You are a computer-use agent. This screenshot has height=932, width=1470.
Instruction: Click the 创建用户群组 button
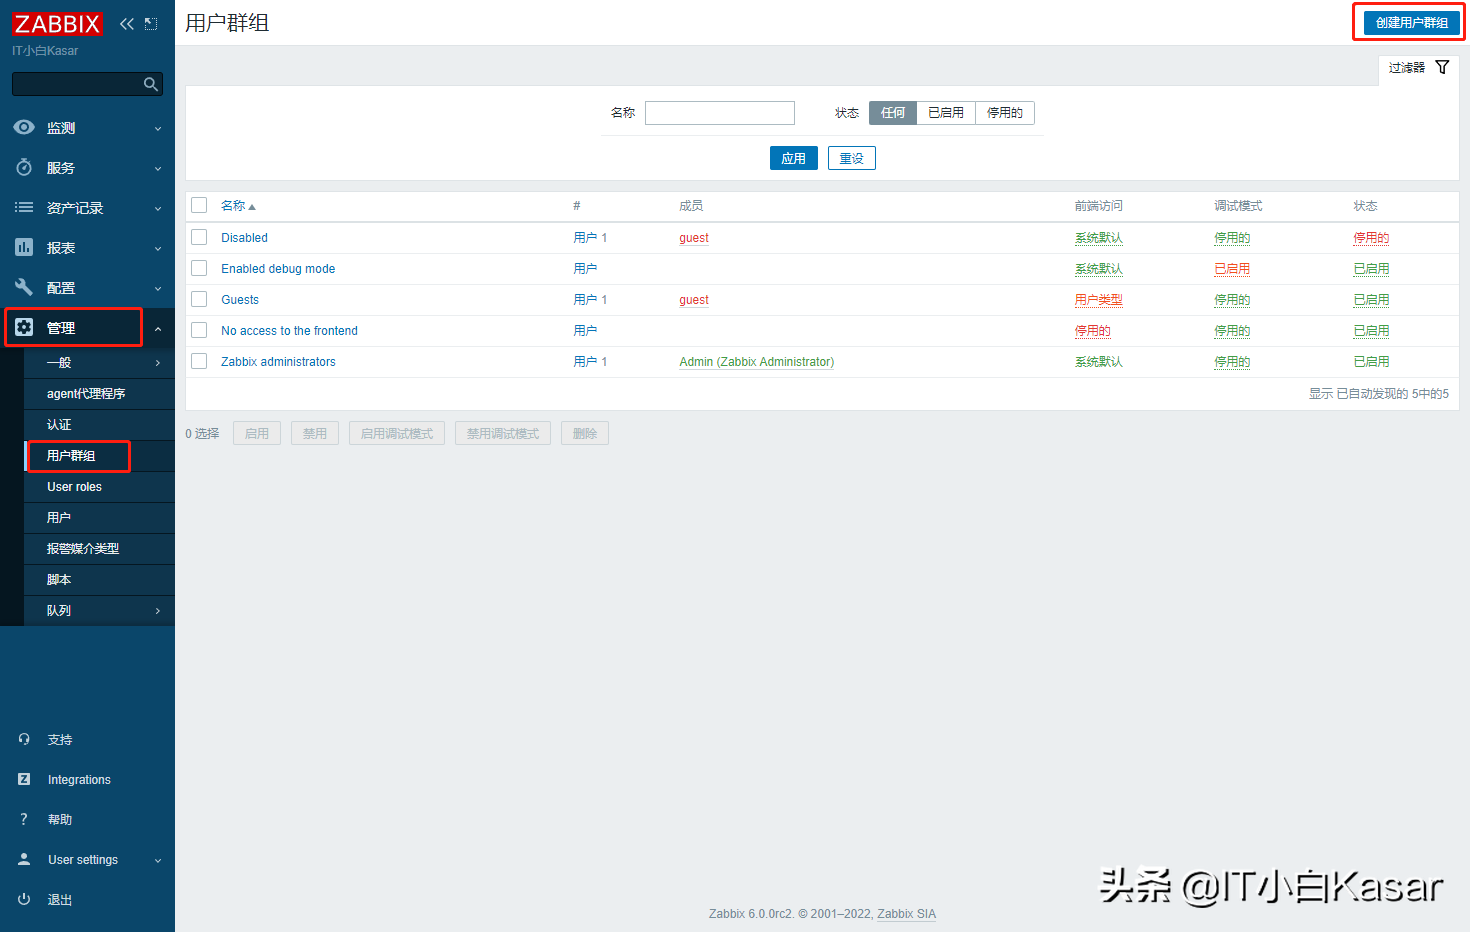coord(1408,22)
